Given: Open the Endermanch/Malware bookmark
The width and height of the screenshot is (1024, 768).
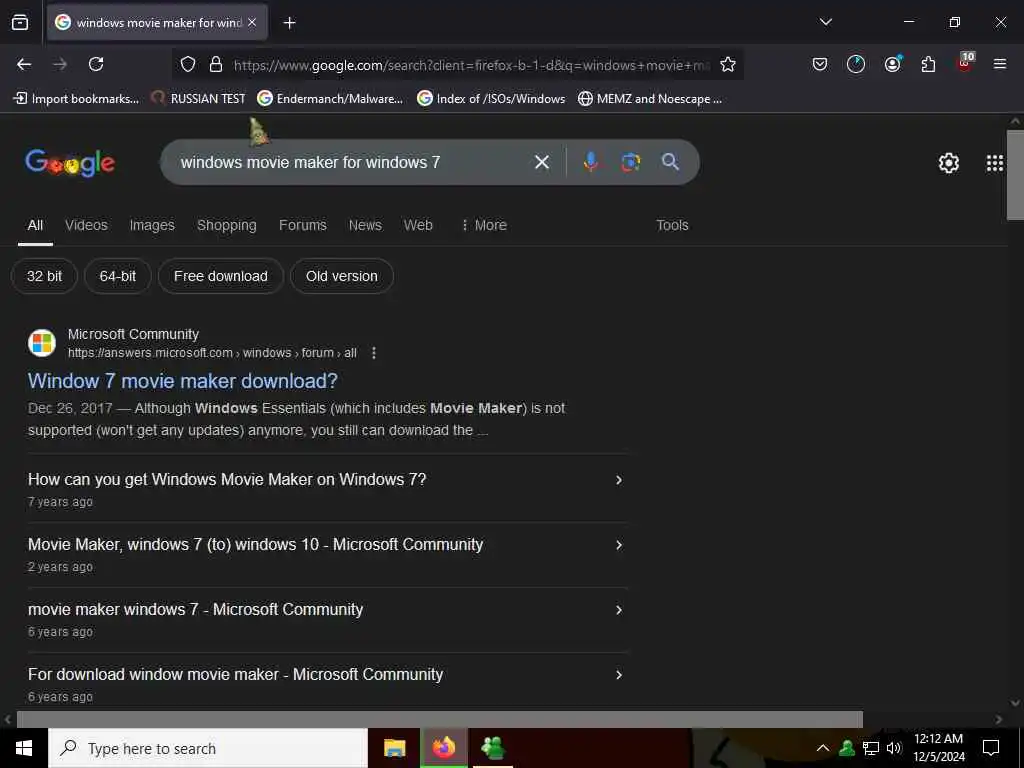Looking at the screenshot, I should tap(330, 99).
